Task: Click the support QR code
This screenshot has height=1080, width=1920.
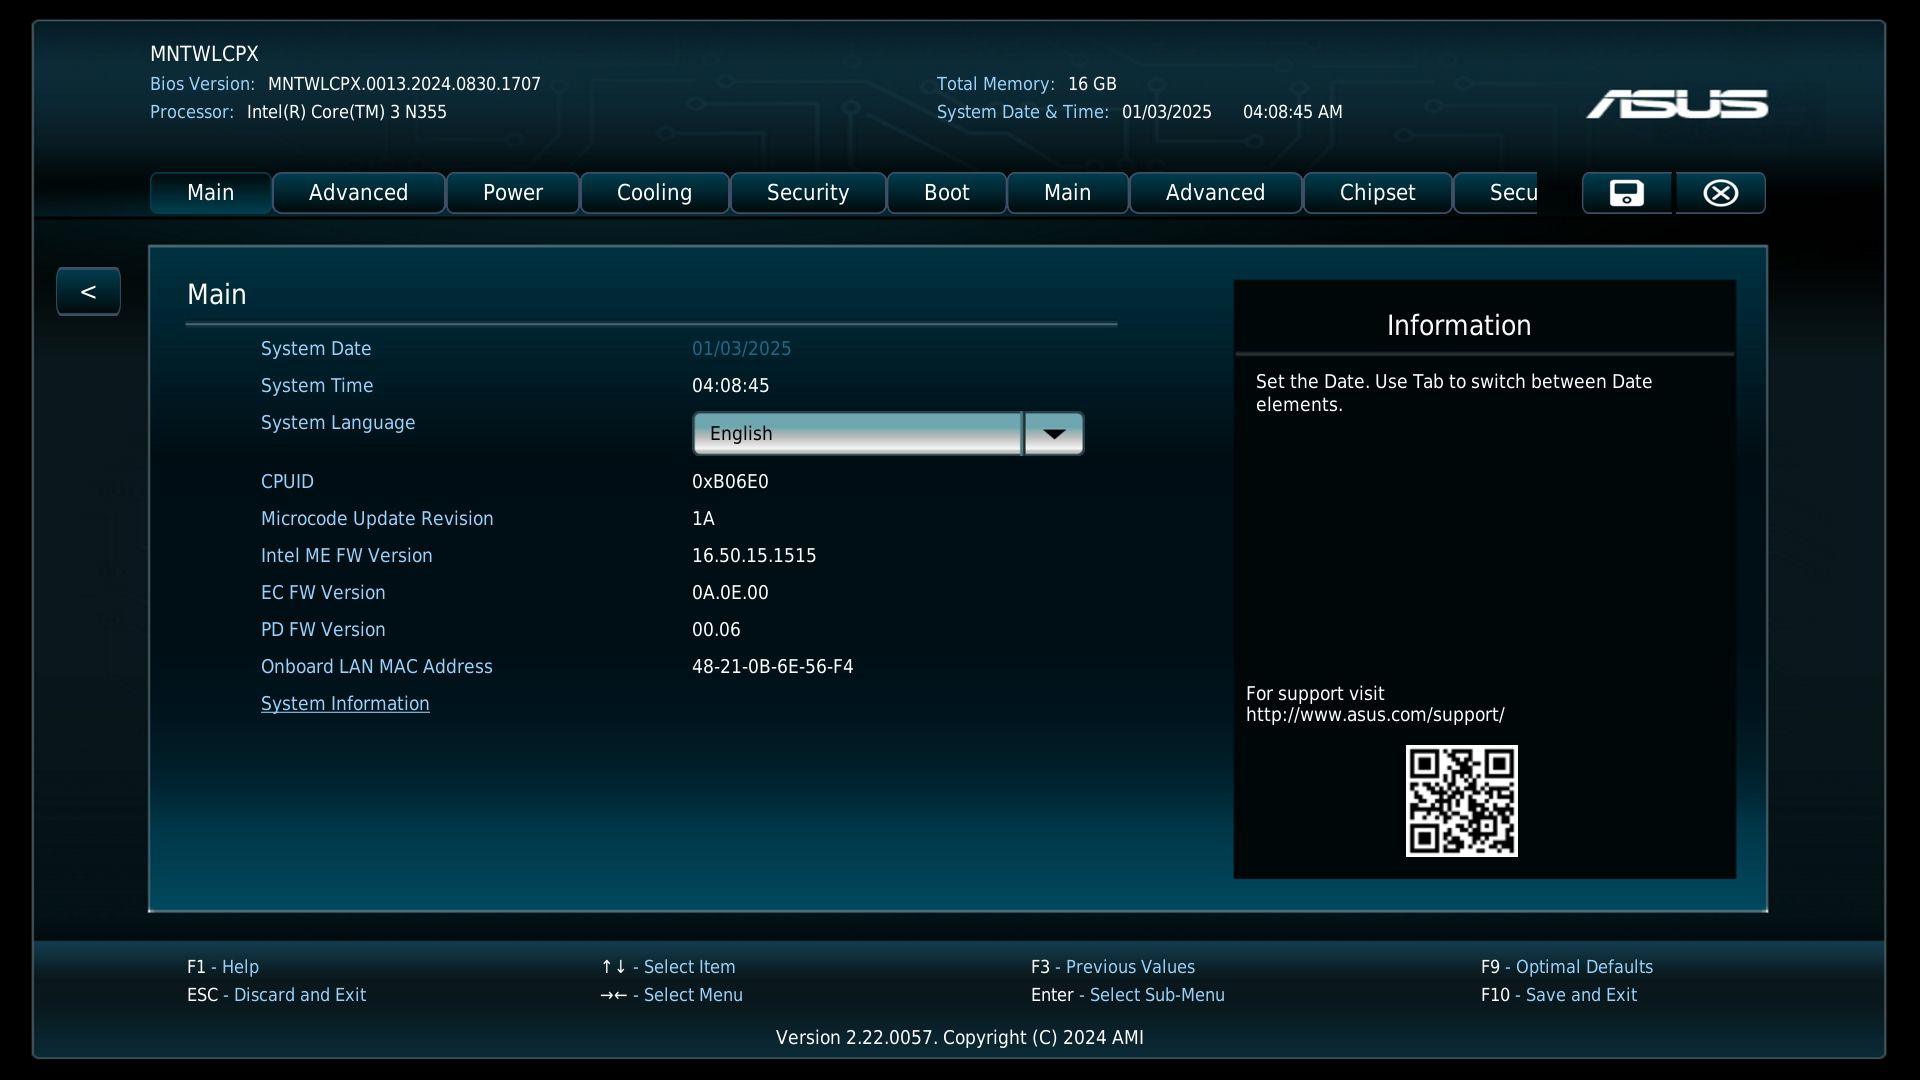Action: (1461, 800)
